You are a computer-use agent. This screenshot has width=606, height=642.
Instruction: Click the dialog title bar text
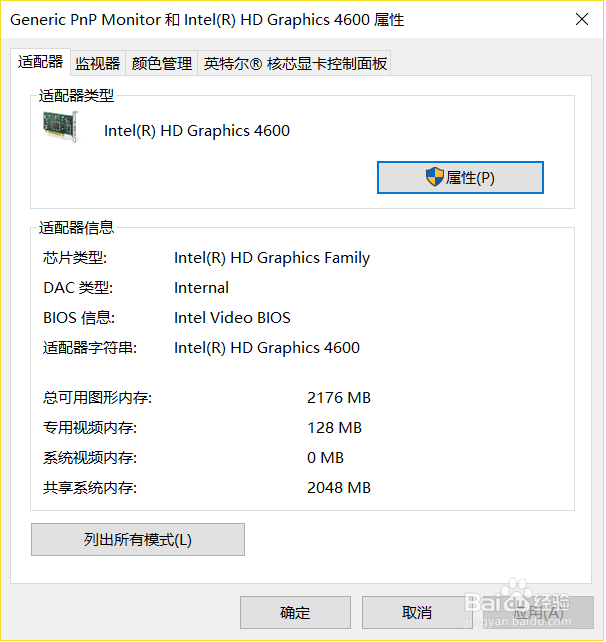[207, 20]
